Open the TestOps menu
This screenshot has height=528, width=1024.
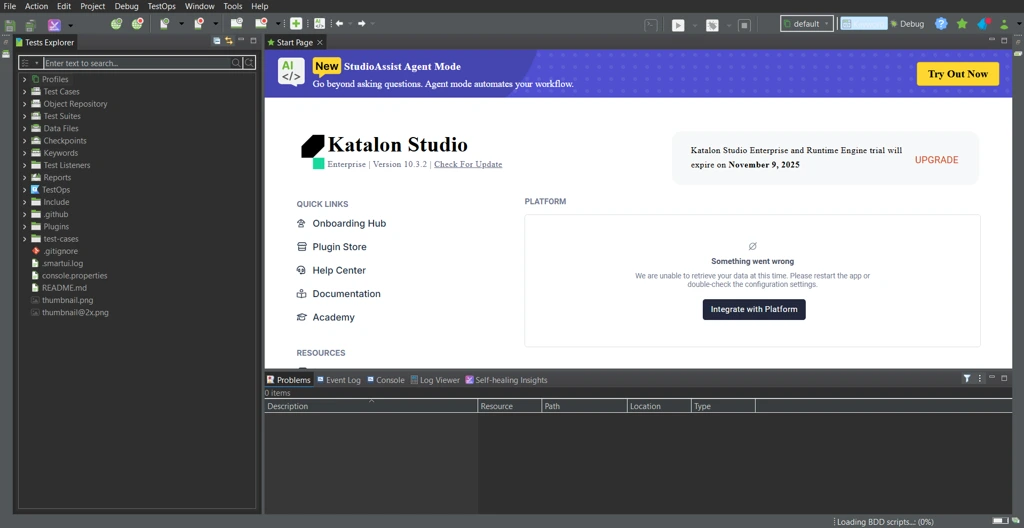point(161,6)
